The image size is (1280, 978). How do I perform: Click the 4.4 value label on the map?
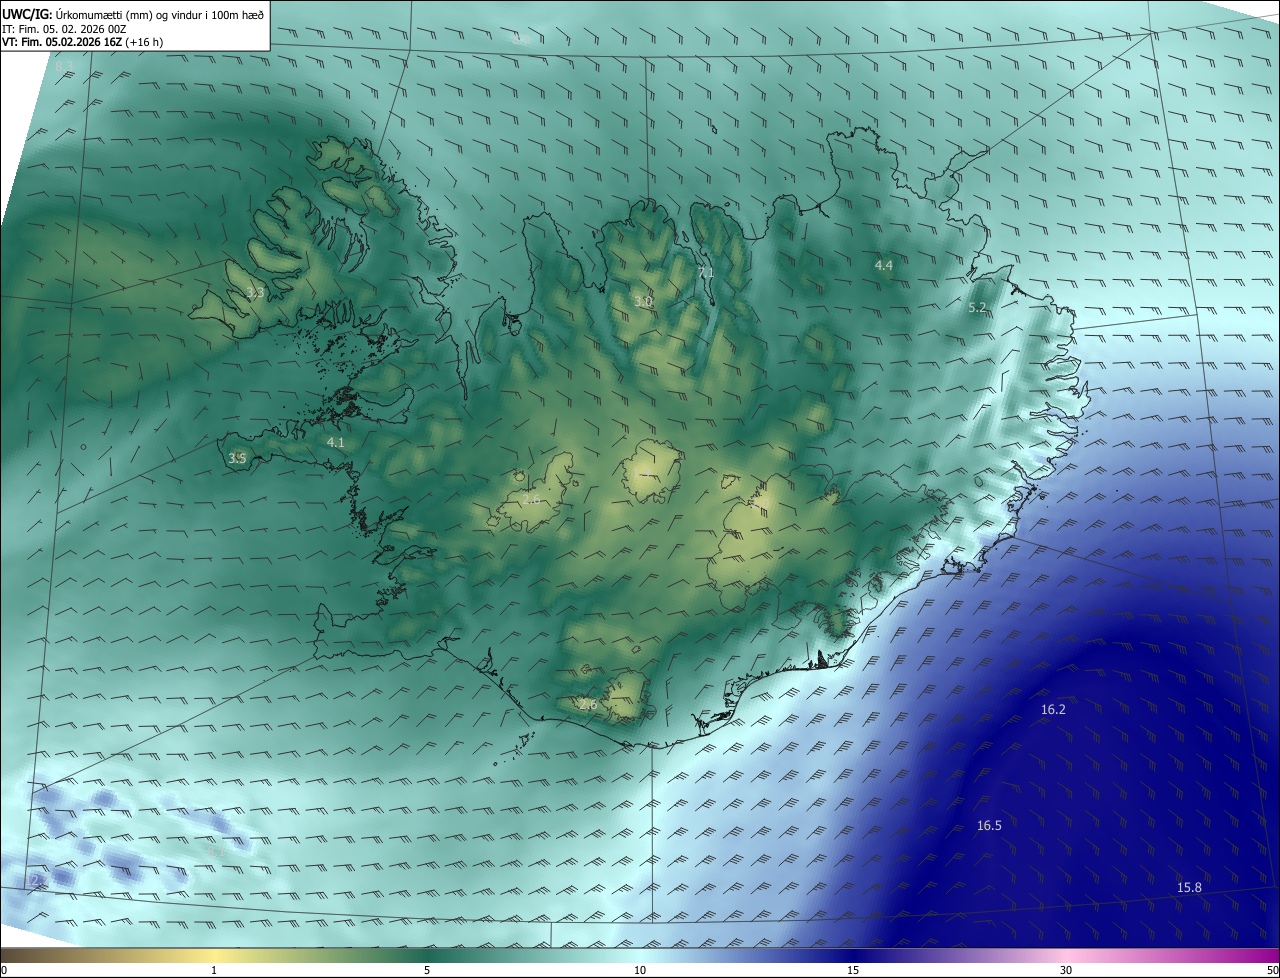coord(884,265)
